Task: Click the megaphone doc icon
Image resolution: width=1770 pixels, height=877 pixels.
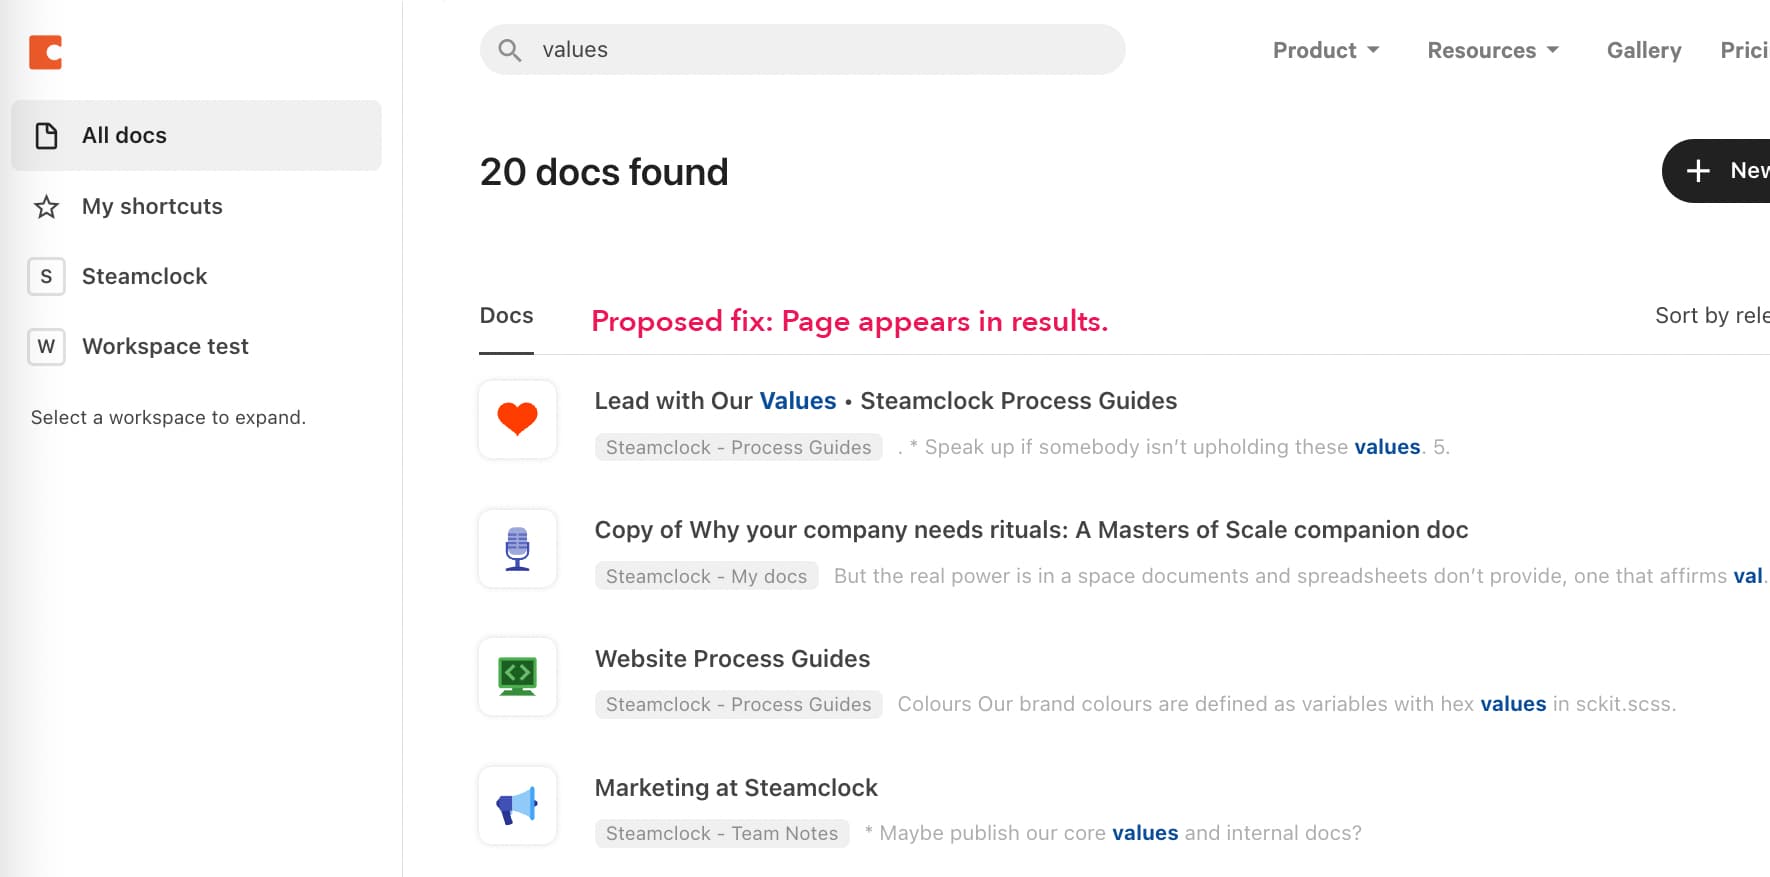Action: tap(517, 806)
